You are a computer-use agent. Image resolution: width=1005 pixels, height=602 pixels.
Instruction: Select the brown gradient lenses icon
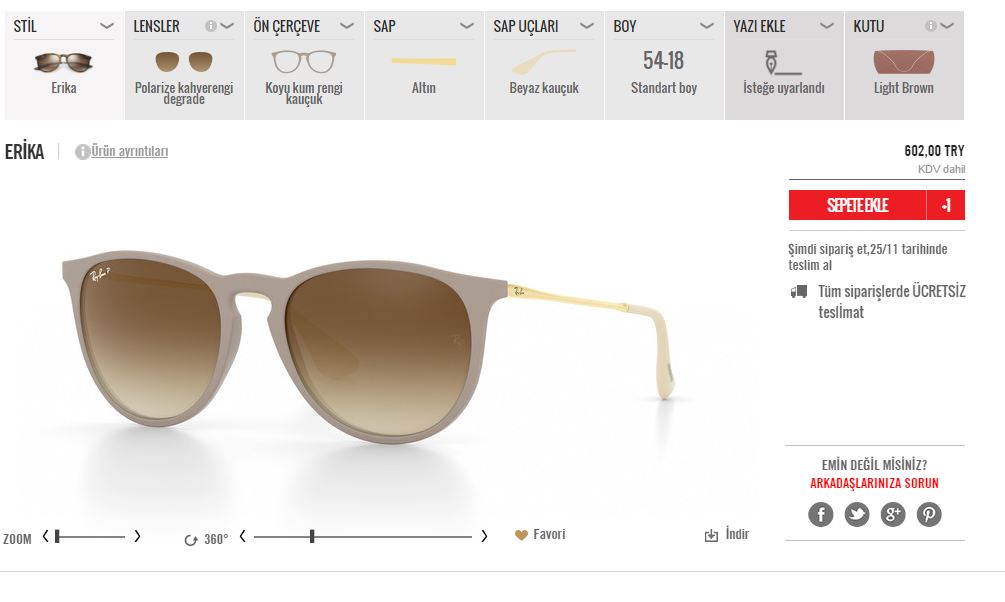pos(183,62)
